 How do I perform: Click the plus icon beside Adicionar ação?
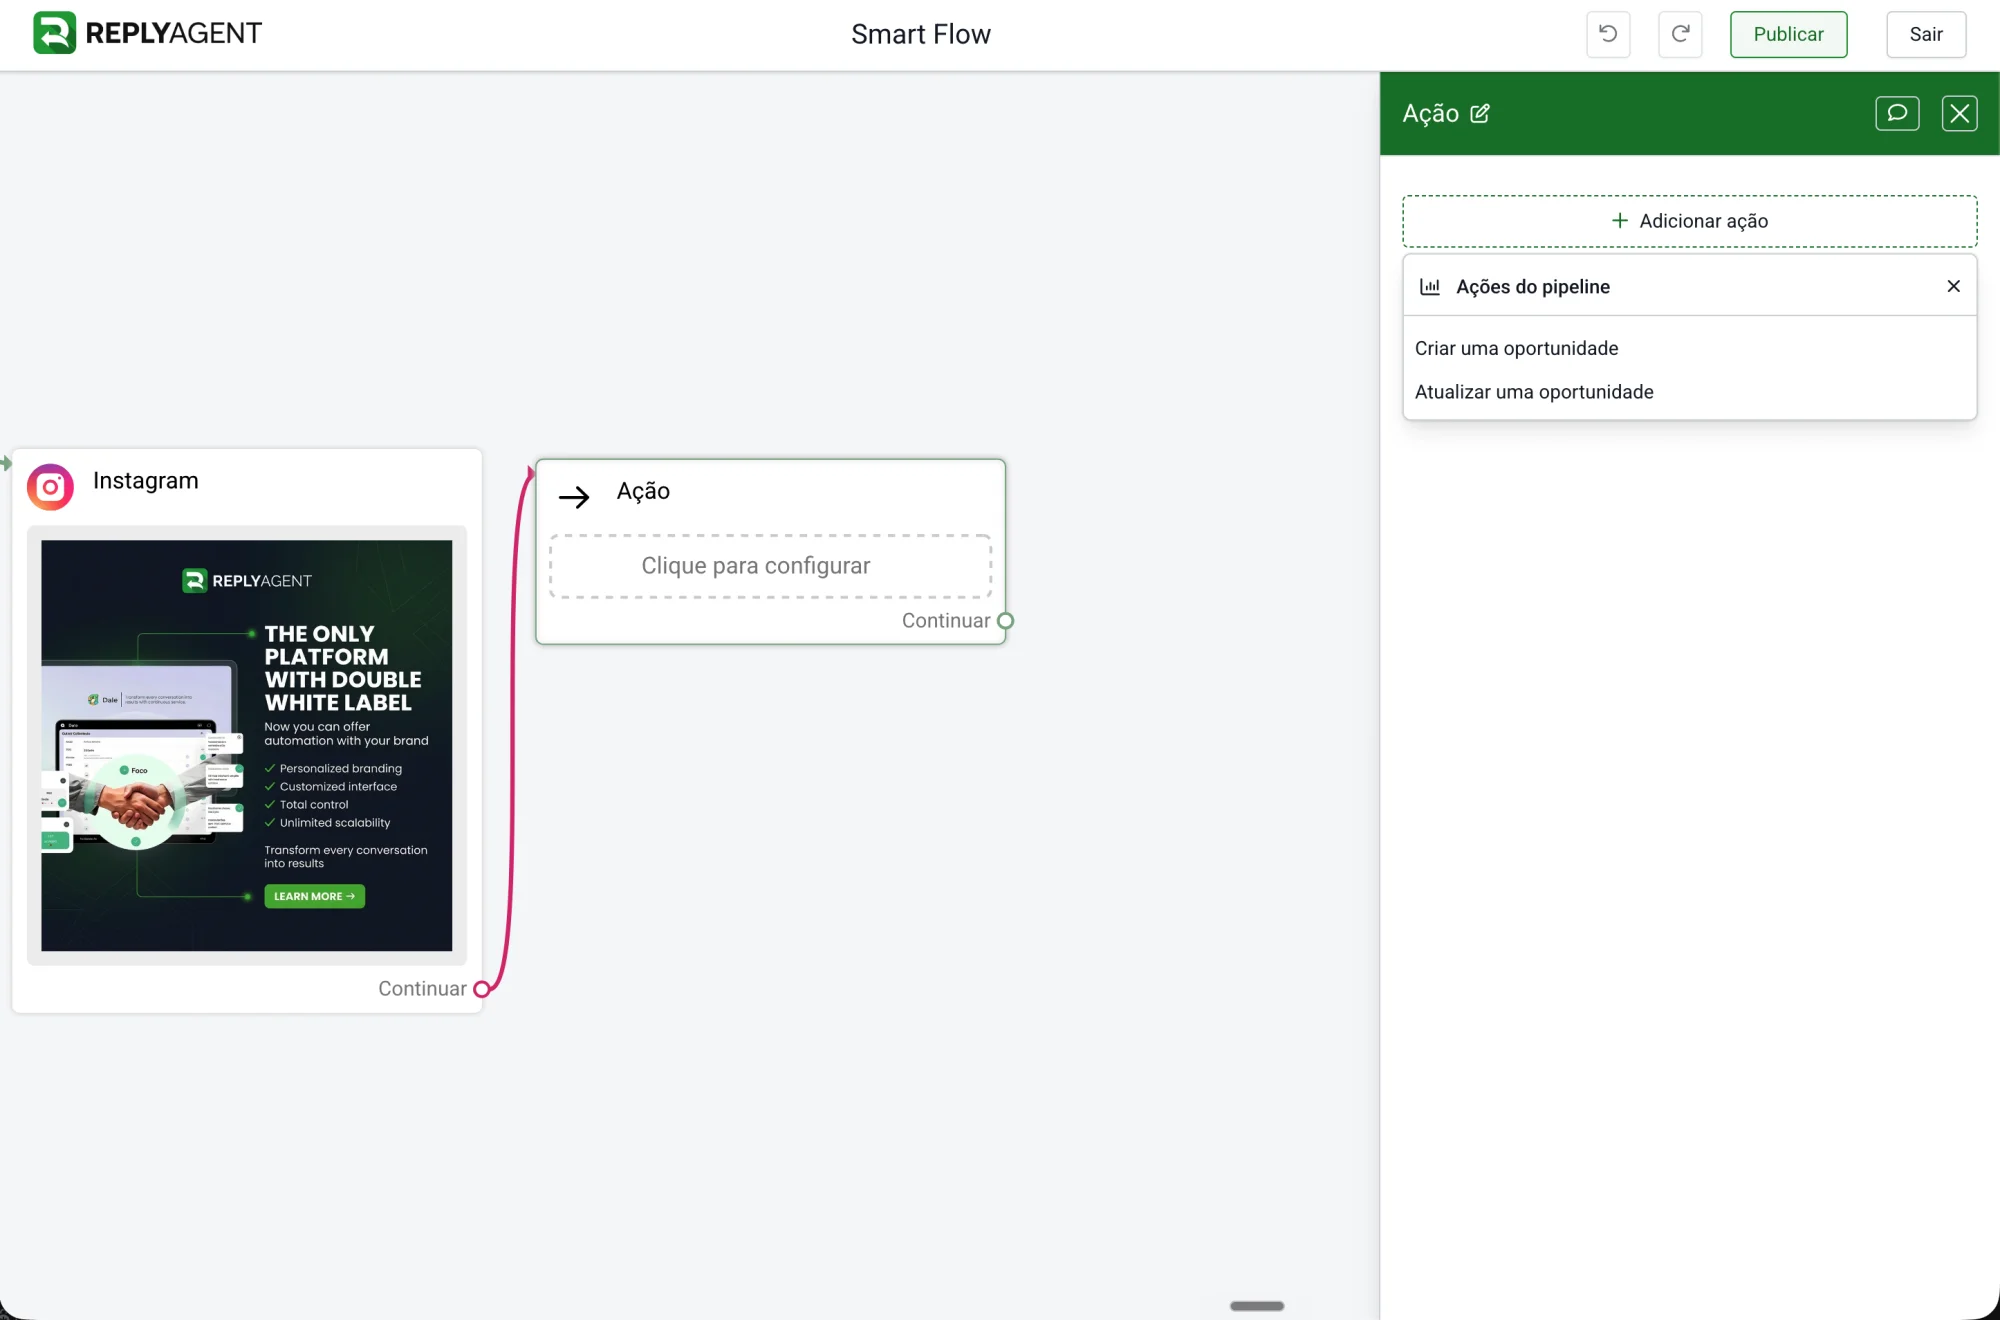click(x=1619, y=220)
